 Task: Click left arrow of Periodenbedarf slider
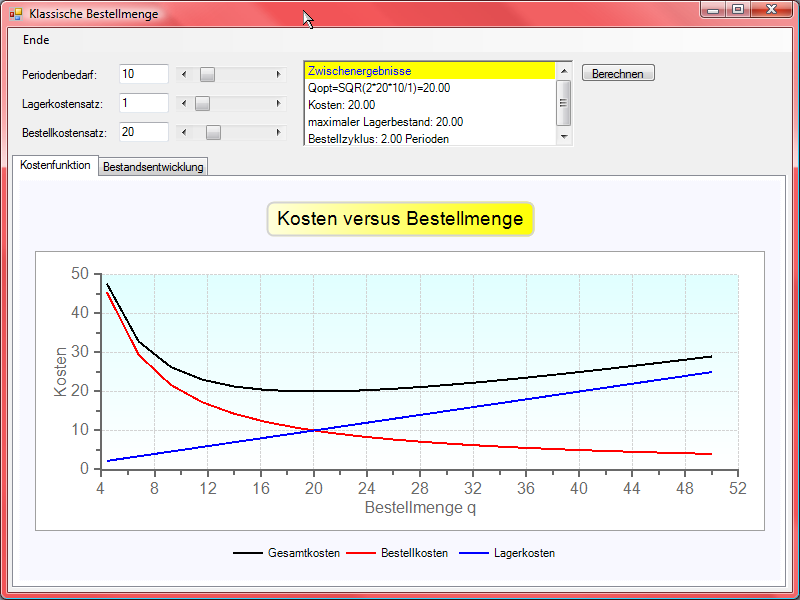182,74
